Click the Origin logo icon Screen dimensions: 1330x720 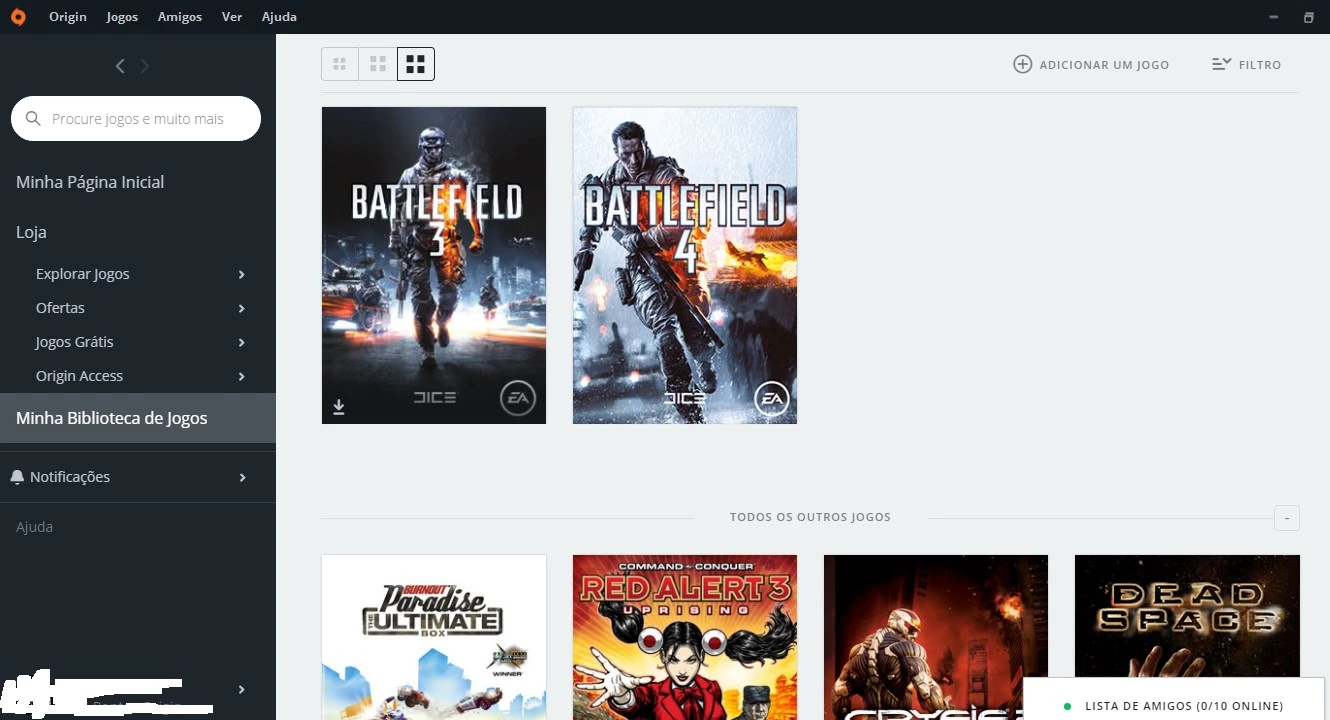point(18,17)
